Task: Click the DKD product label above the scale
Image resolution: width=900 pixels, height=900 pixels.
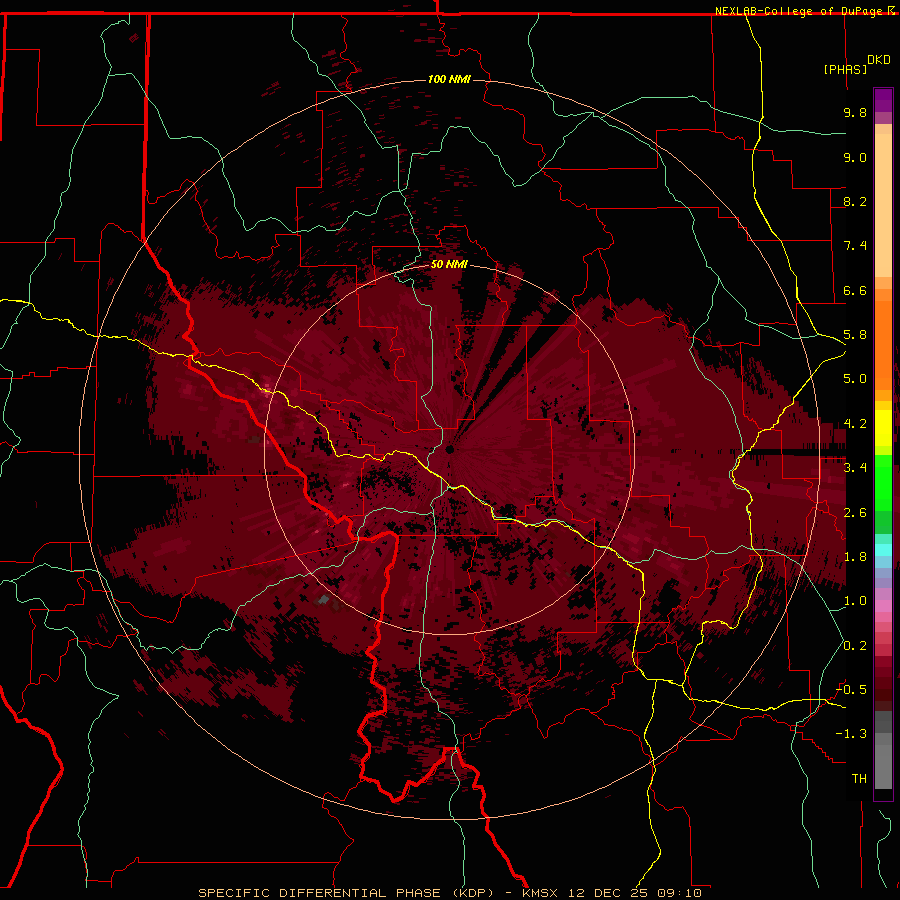Action: click(x=879, y=60)
